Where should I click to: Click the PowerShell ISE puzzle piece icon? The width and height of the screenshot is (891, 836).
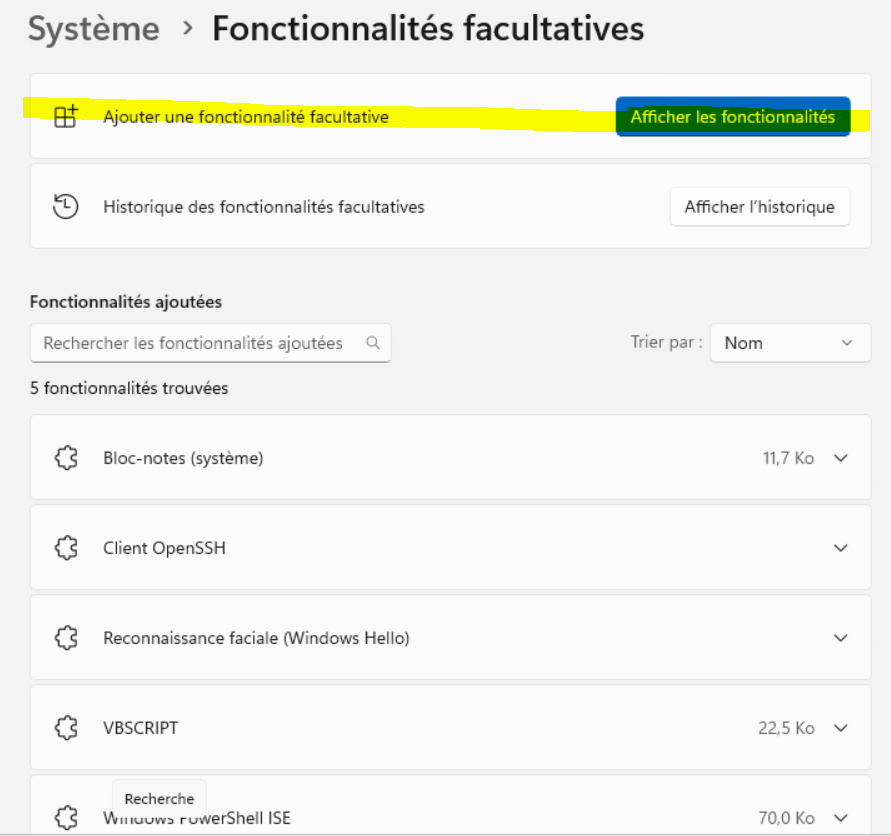pyautogui.click(x=66, y=817)
